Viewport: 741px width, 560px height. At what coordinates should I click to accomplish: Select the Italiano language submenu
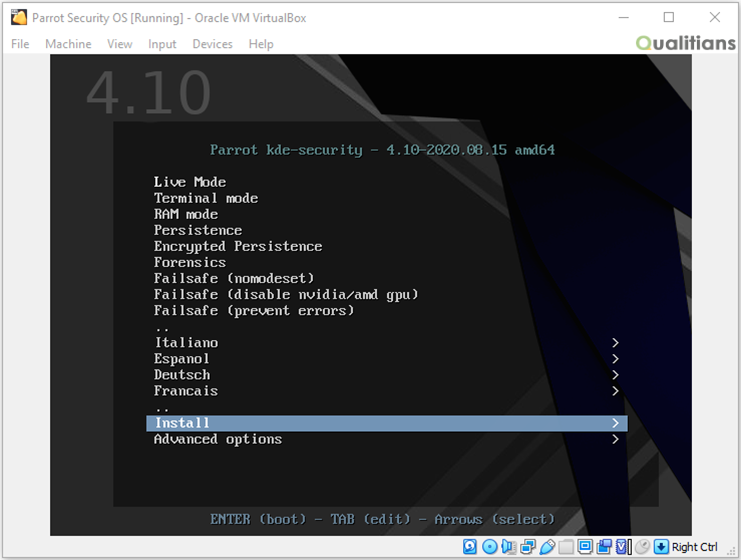[387, 343]
